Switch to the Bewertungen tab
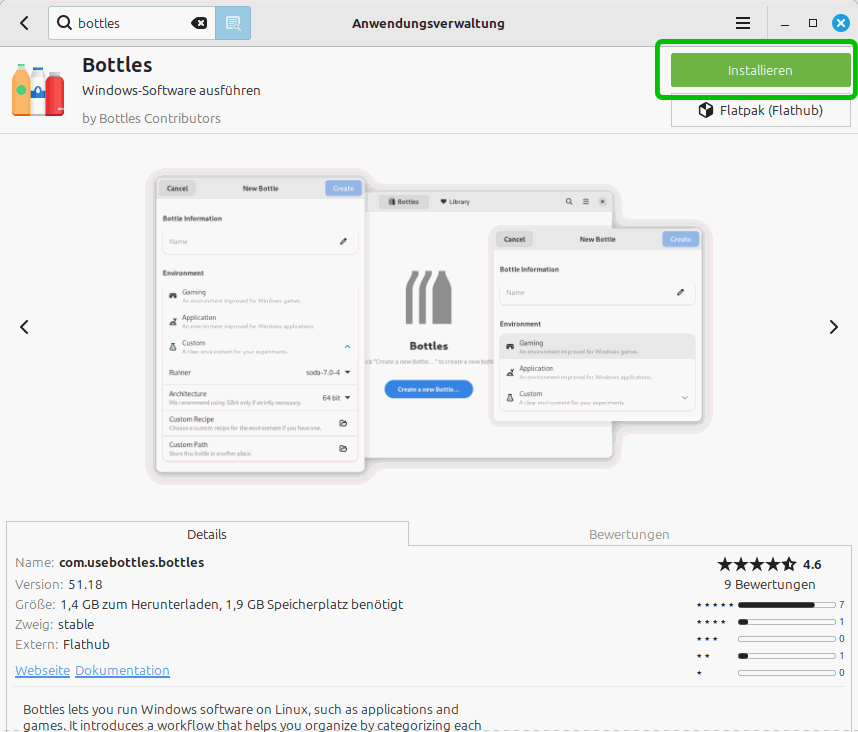858x732 pixels. click(x=629, y=534)
